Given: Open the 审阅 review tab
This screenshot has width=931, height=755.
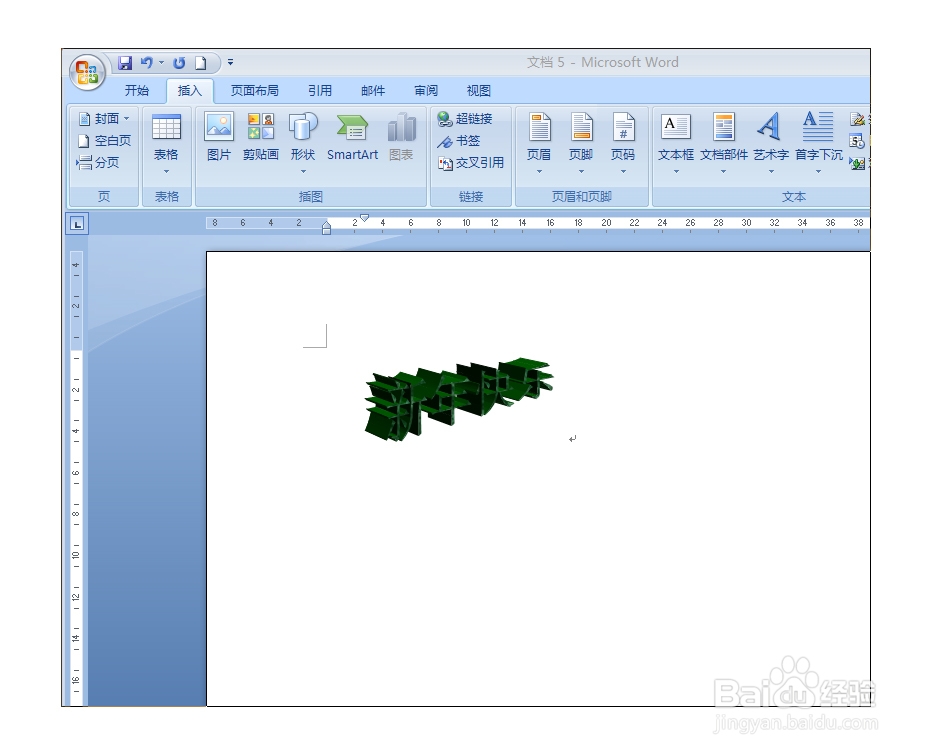Looking at the screenshot, I should 425,90.
